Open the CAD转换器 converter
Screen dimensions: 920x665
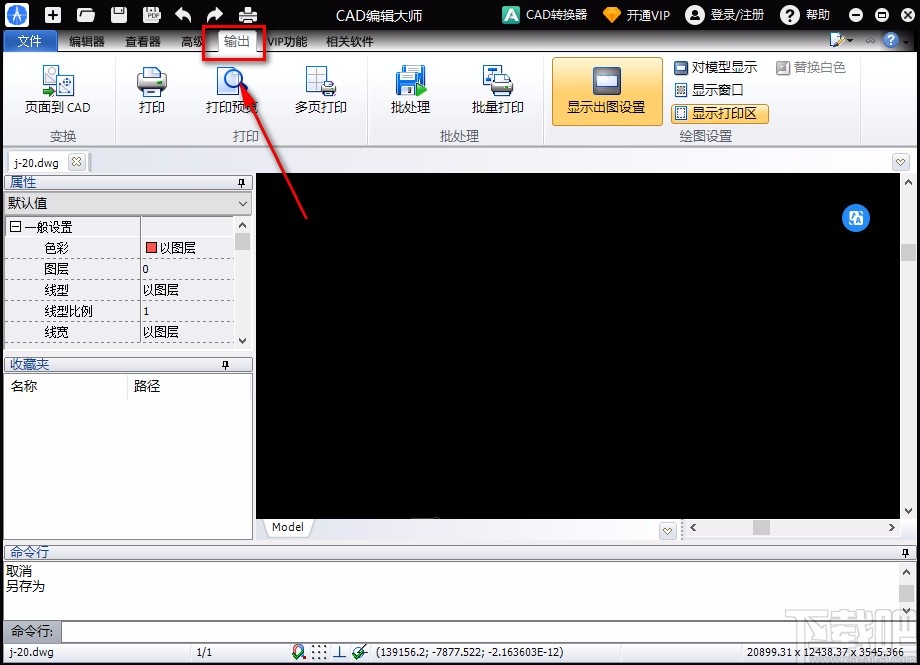543,15
